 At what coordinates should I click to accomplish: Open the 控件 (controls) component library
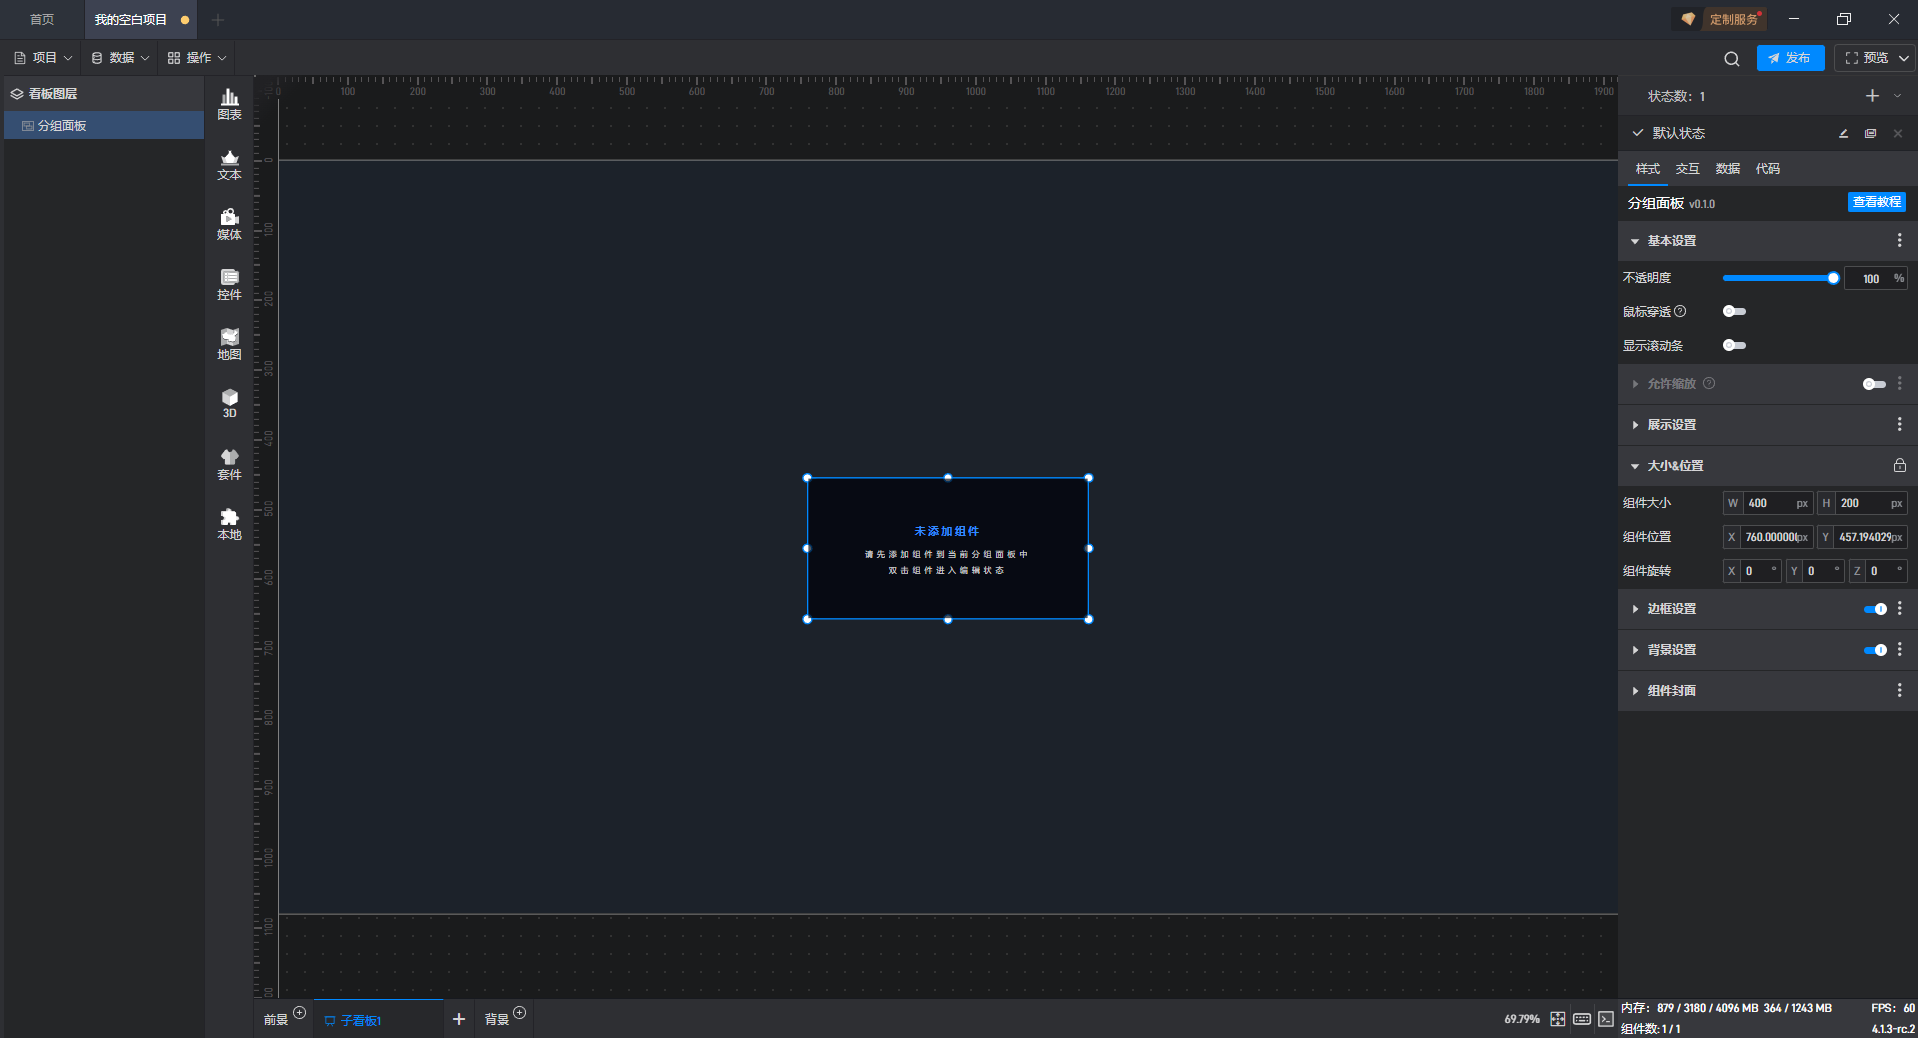[229, 284]
